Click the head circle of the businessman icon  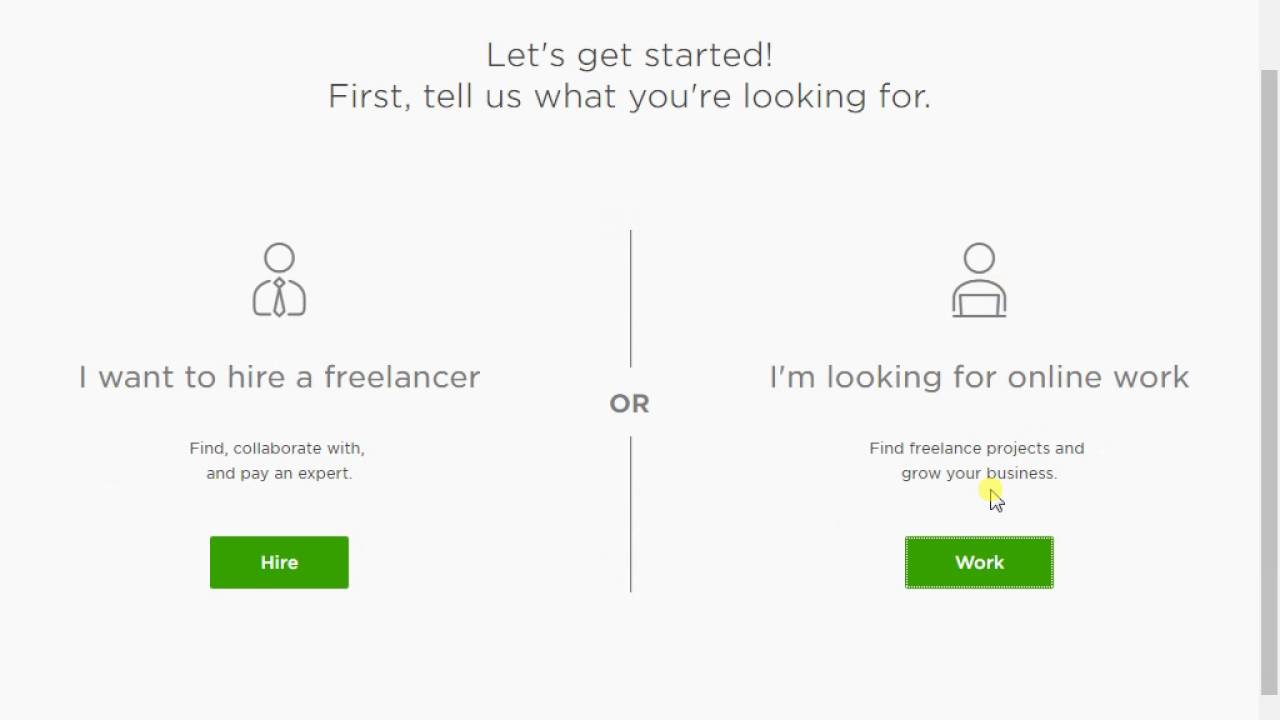click(279, 258)
